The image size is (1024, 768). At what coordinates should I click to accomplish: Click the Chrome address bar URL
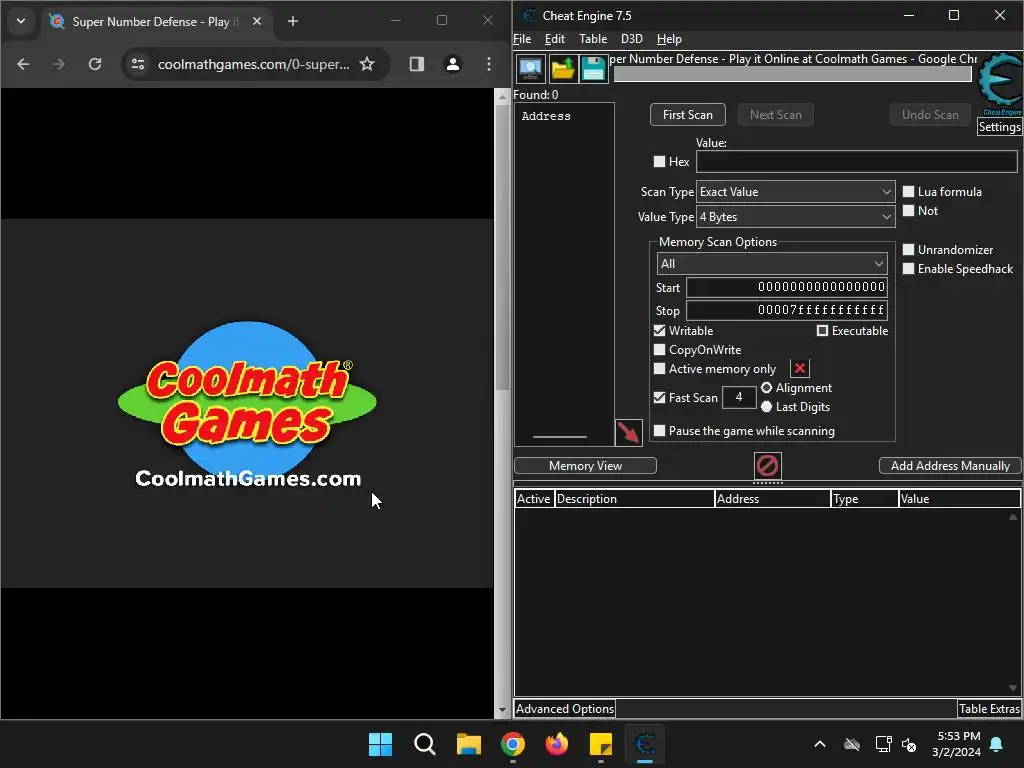coord(253,64)
